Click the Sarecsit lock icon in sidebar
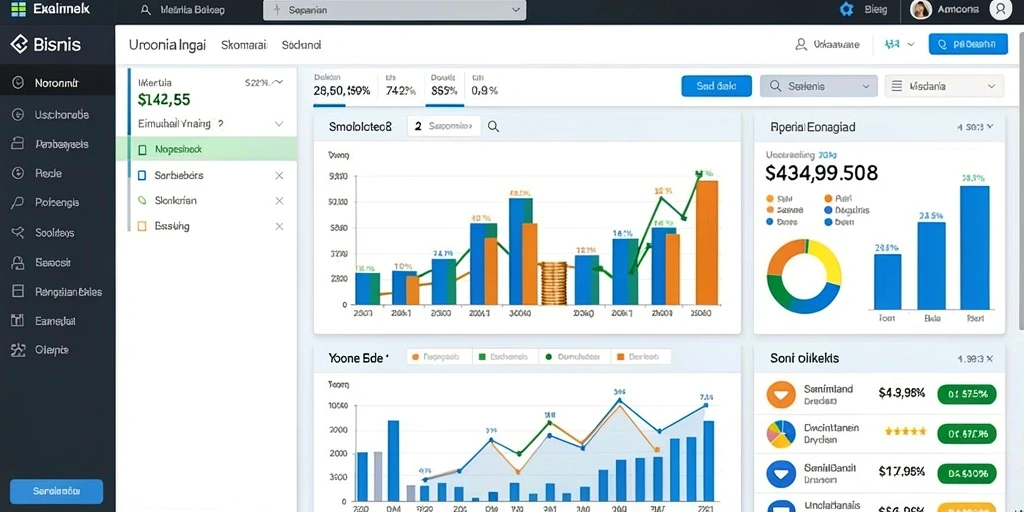 [18, 263]
